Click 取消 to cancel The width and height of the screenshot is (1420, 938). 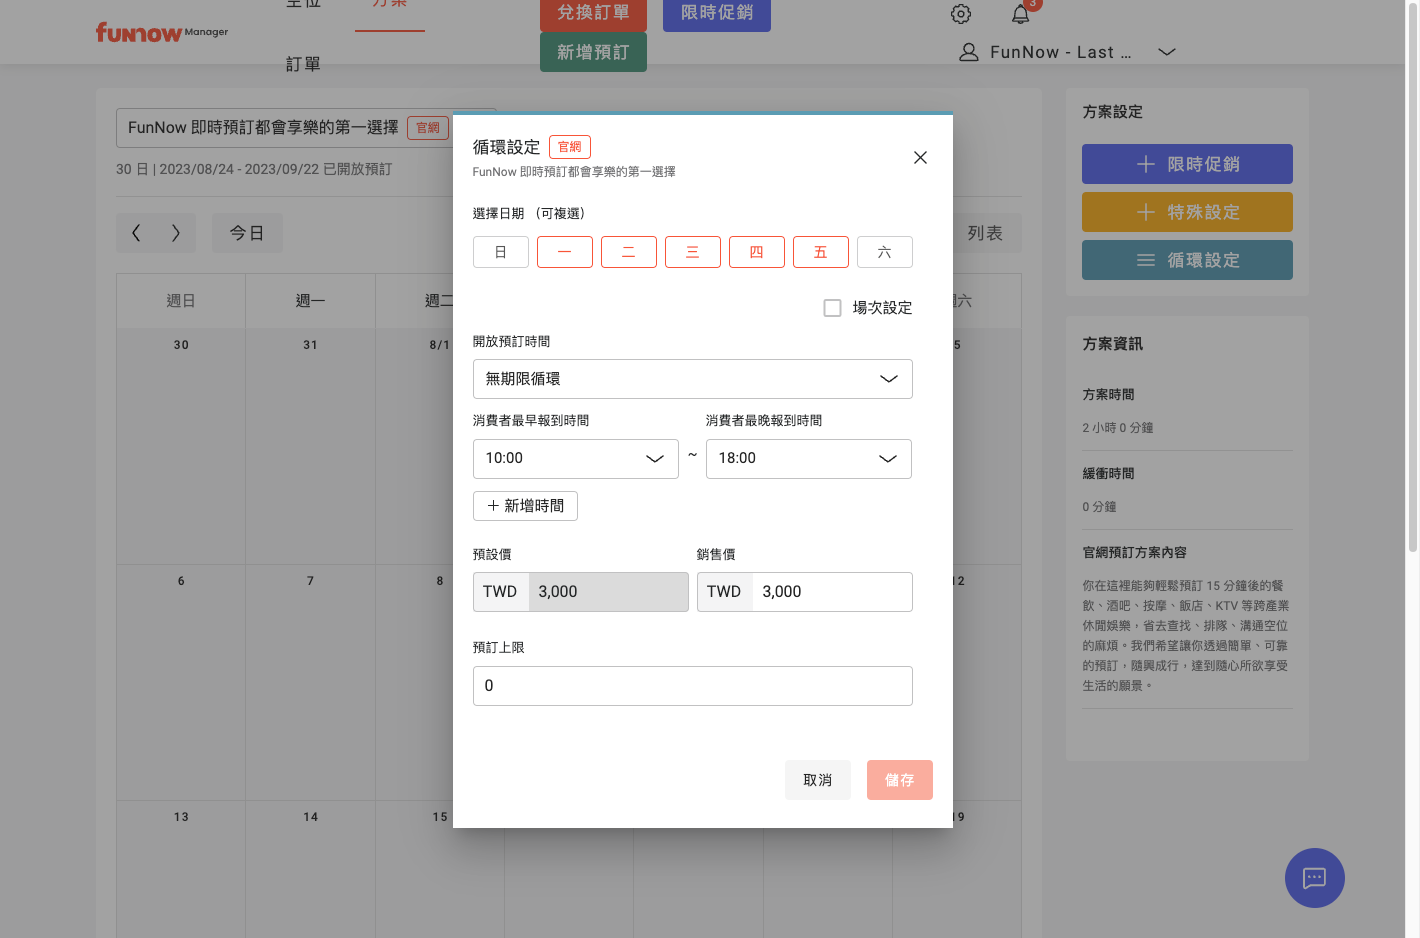coord(818,780)
